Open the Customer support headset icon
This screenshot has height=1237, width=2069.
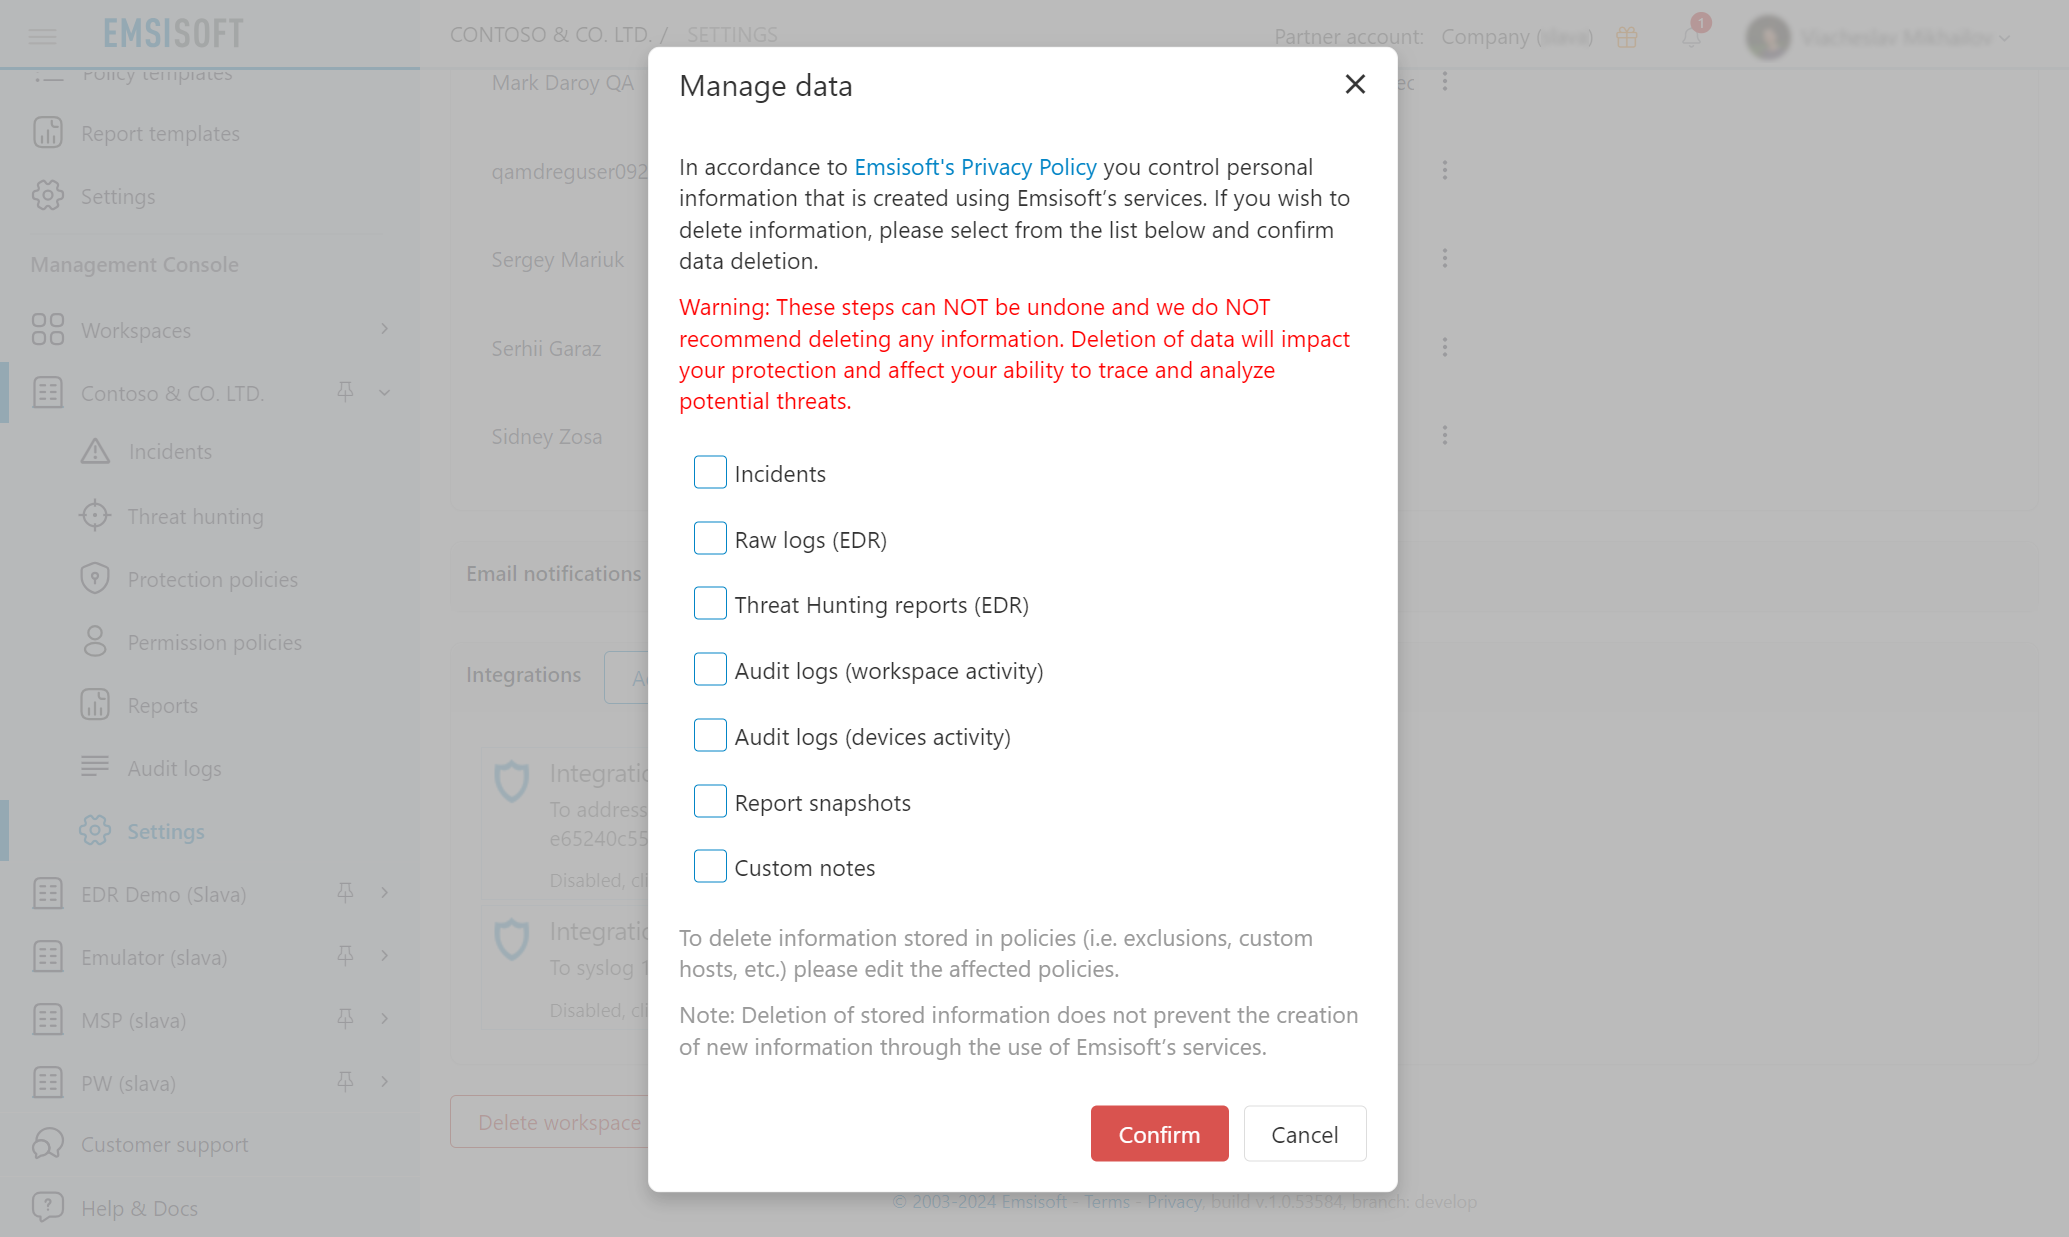(x=47, y=1144)
